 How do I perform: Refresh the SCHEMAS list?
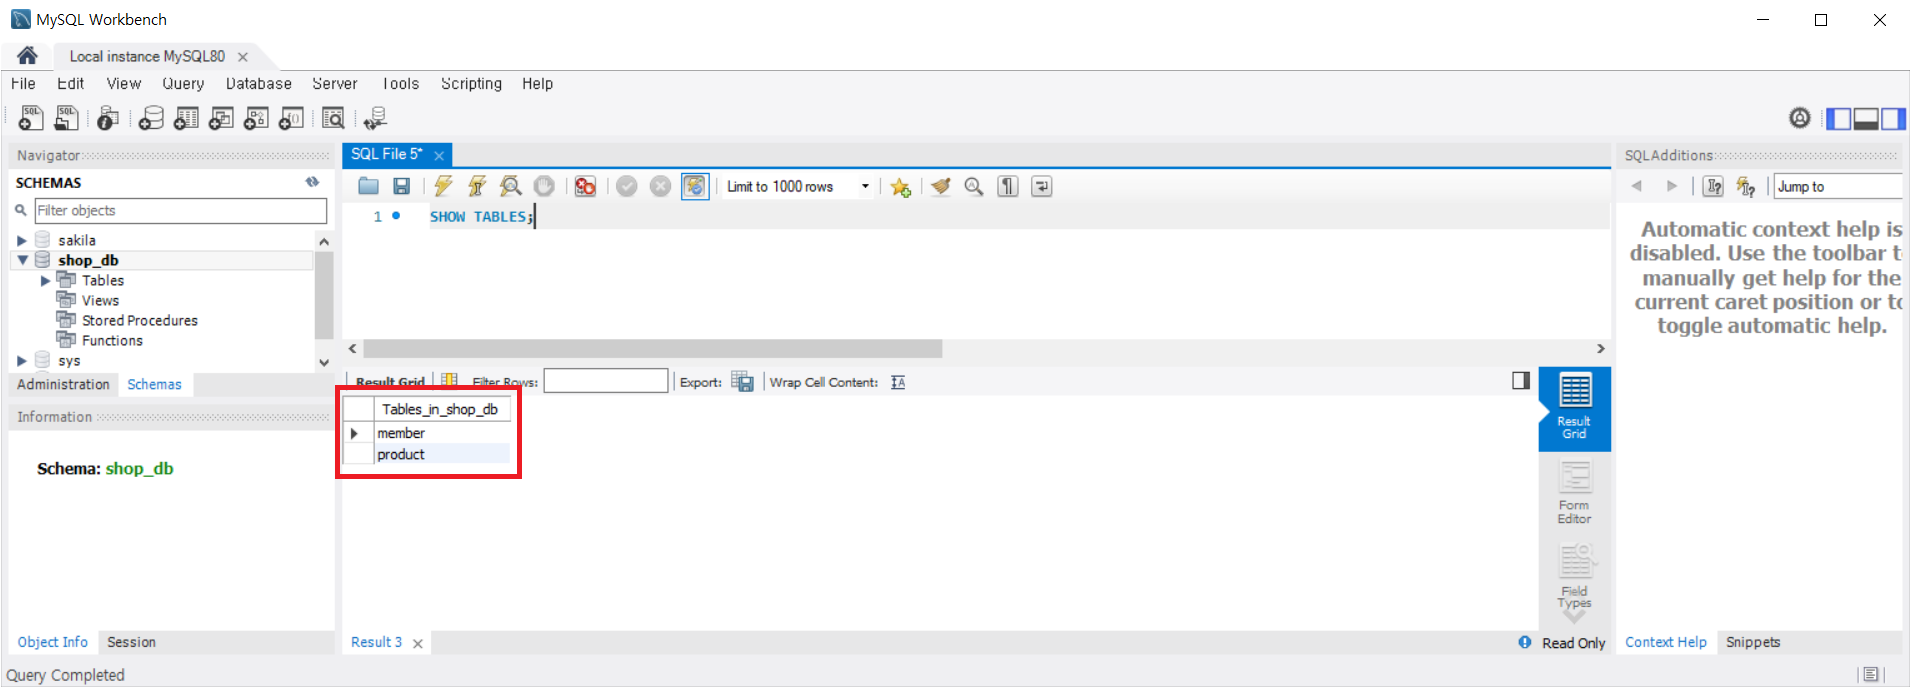click(313, 182)
